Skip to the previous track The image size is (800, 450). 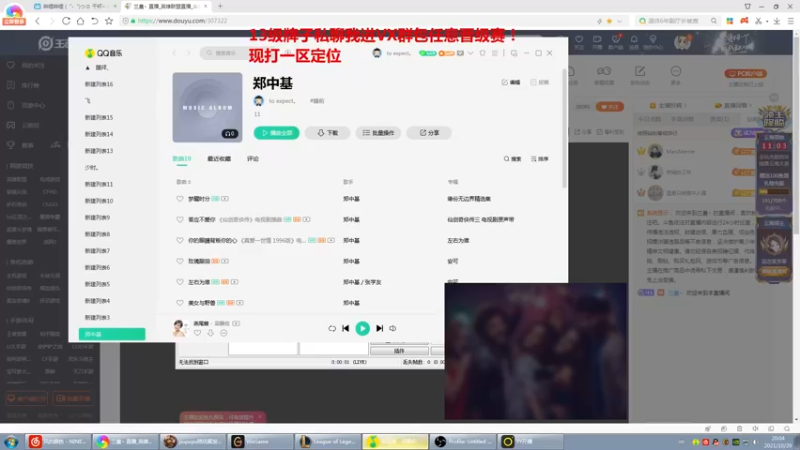pos(345,329)
